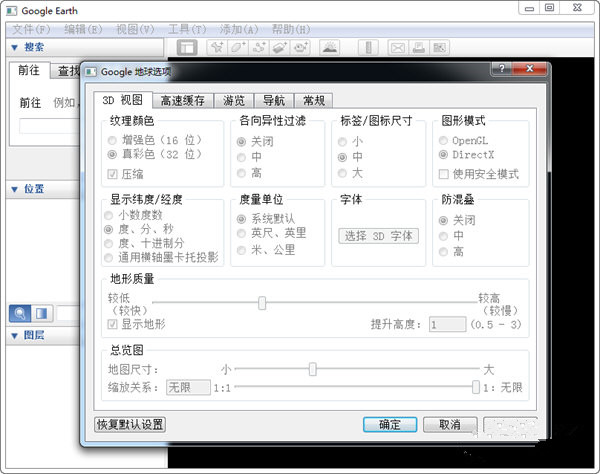Switch to the 高速缓存 tab
Image resolution: width=600 pixels, height=474 pixels.
click(x=183, y=101)
